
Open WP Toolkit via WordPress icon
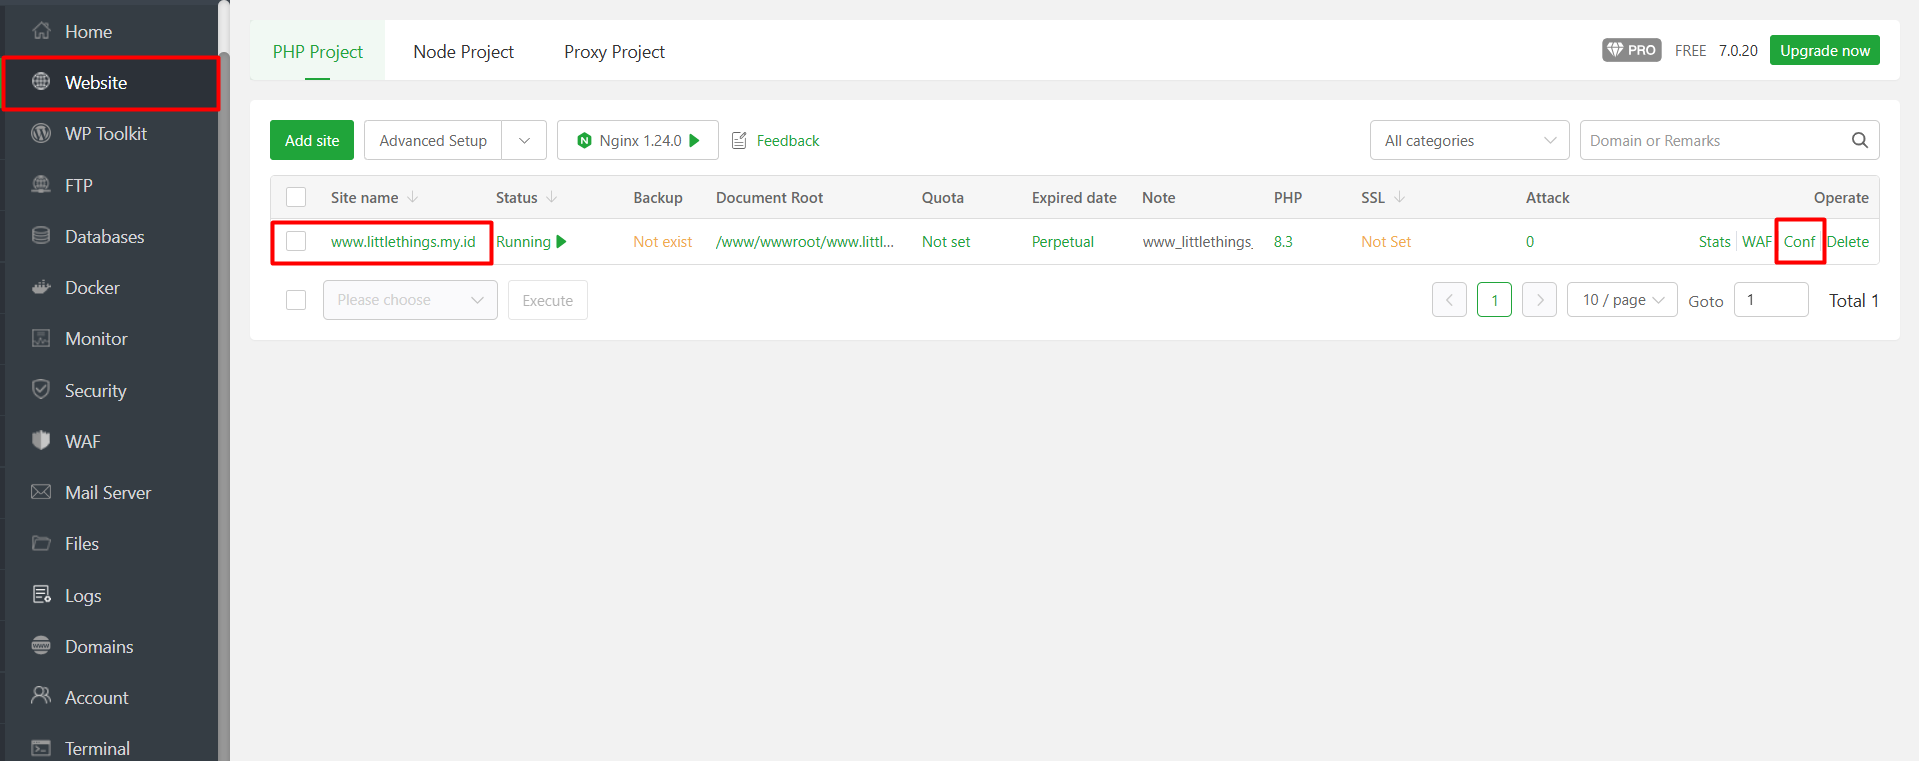tap(41, 134)
